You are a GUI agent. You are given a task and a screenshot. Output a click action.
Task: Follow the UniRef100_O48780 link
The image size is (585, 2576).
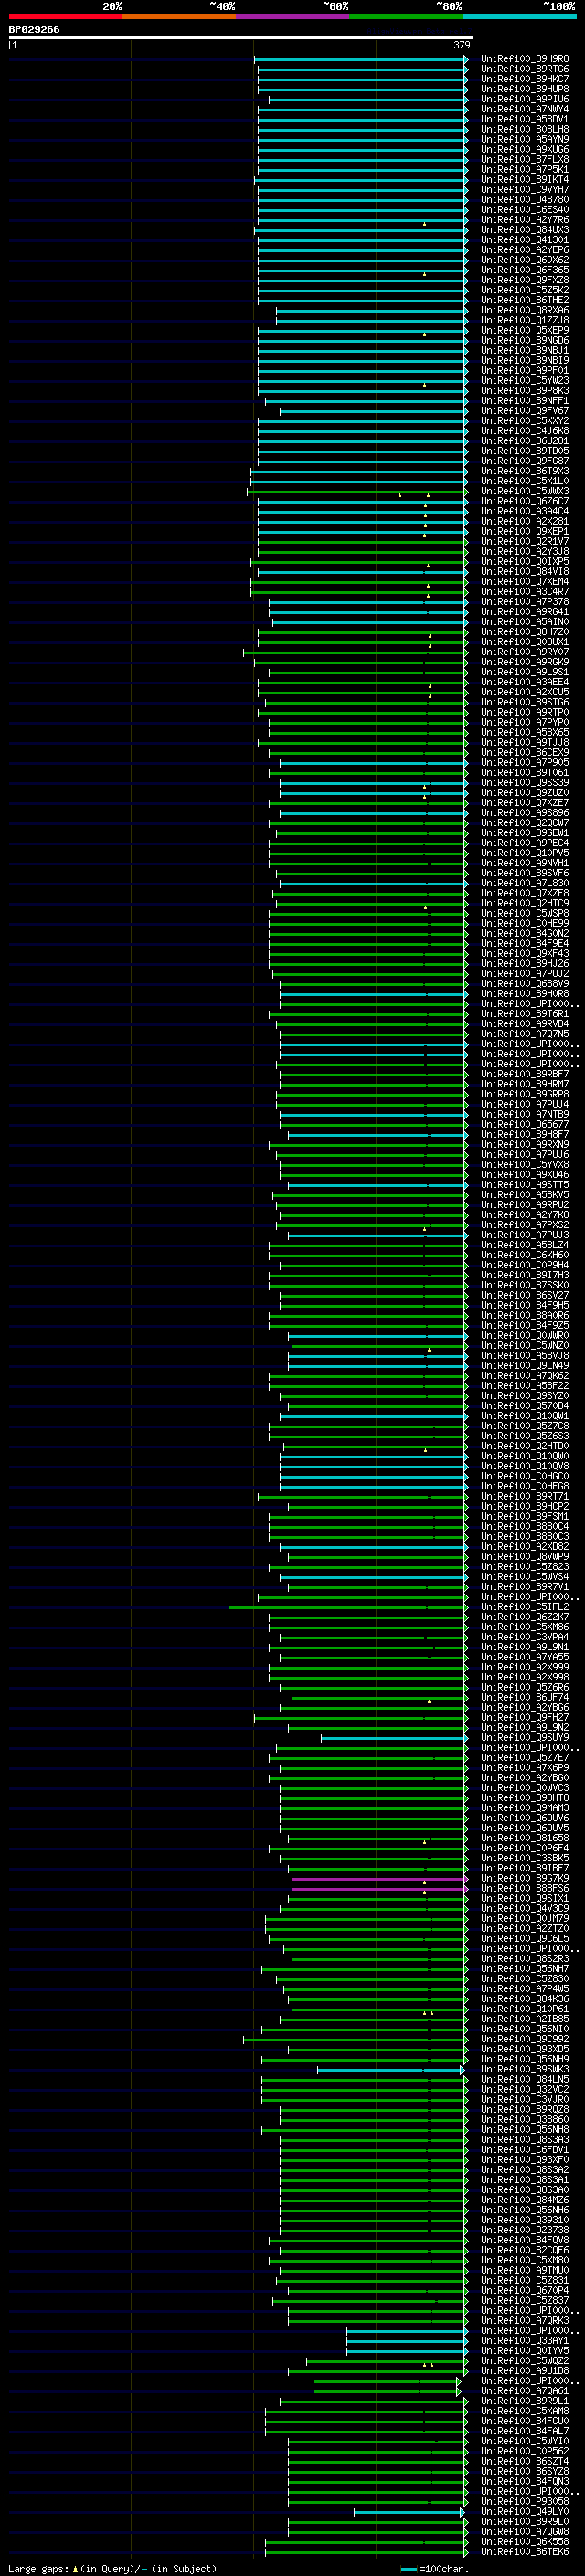(x=525, y=200)
